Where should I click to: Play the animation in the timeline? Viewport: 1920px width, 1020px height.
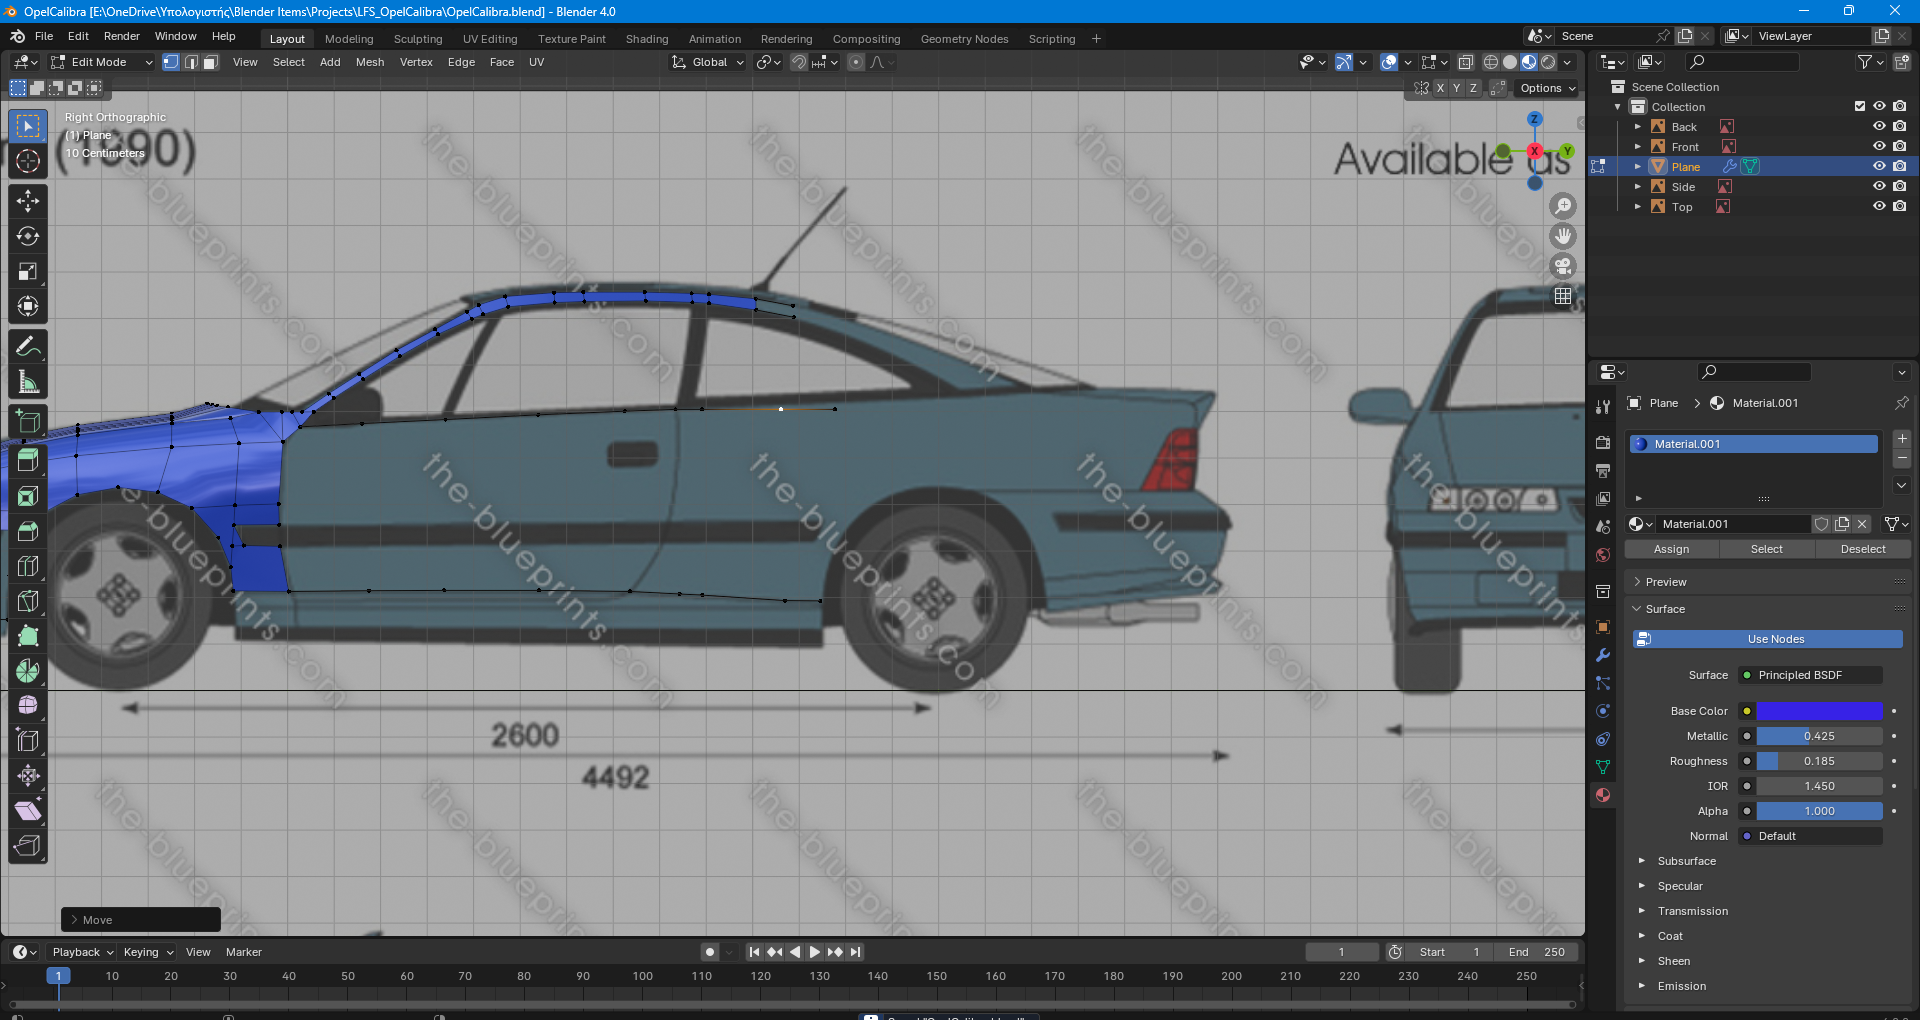click(x=815, y=952)
